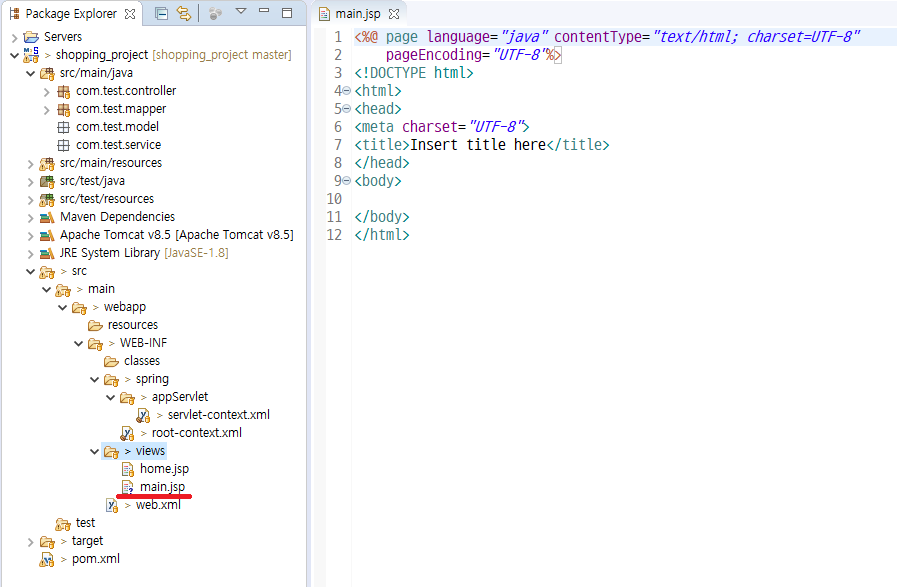
Task: Collapse the spring folder
Action: coord(94,380)
